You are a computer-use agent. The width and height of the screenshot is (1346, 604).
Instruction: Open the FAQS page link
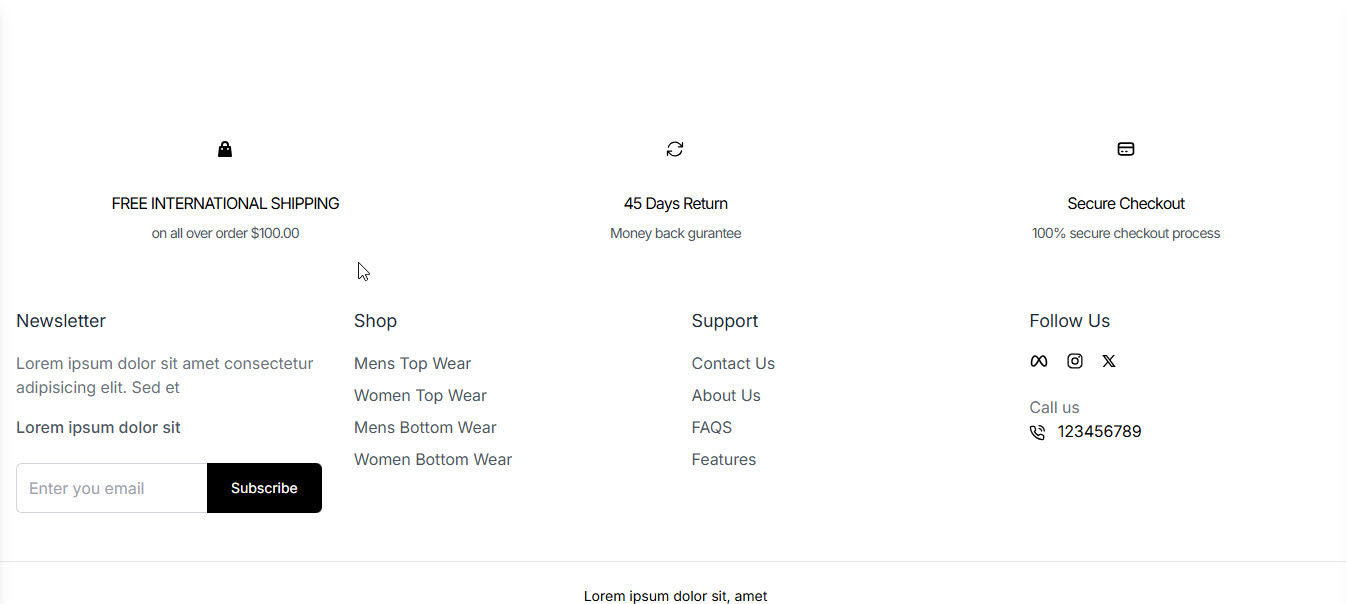coord(712,427)
